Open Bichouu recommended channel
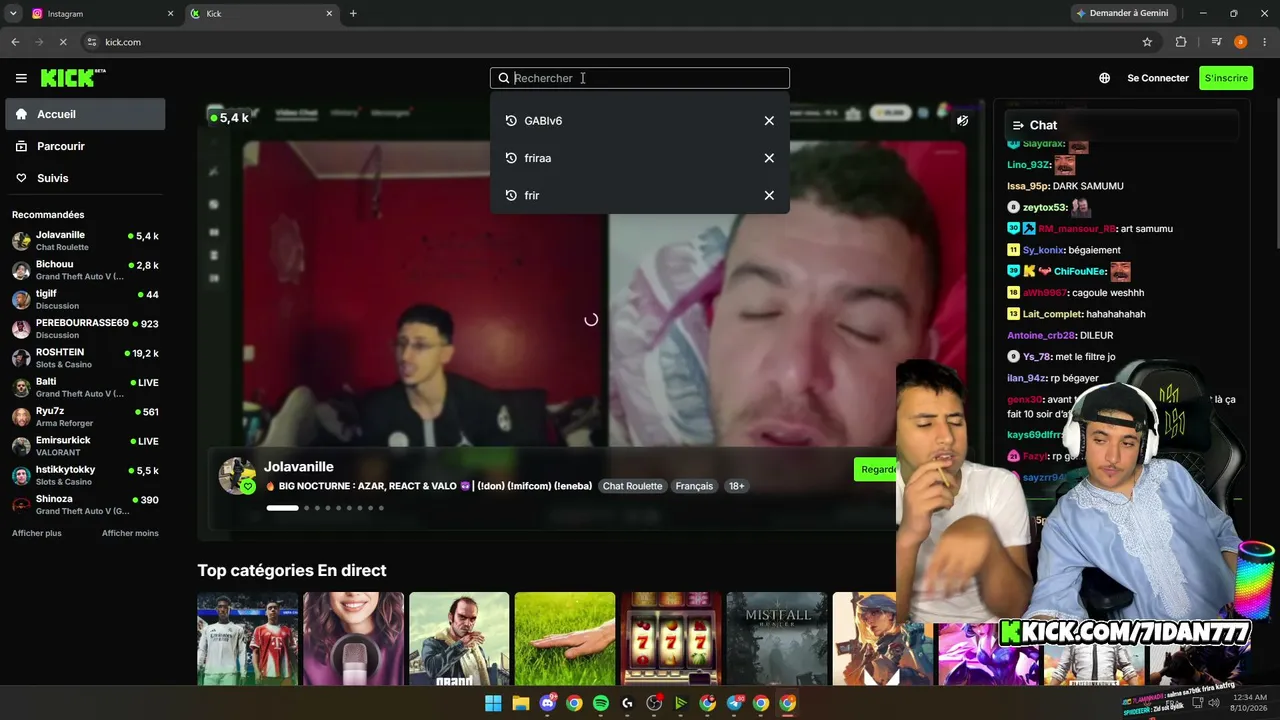Viewport: 1280px width, 720px height. 85,270
